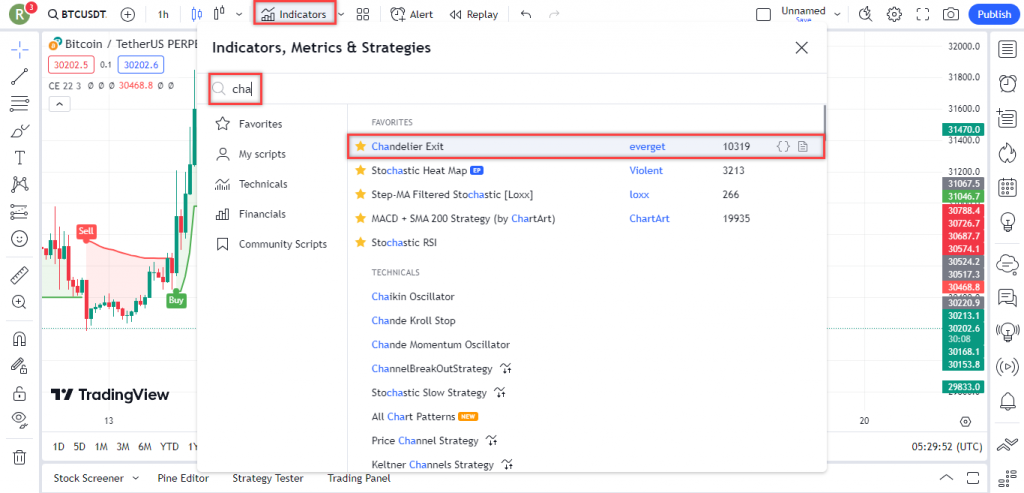Open the alerts alarm clock panel
1024x493 pixels.
1008,83
